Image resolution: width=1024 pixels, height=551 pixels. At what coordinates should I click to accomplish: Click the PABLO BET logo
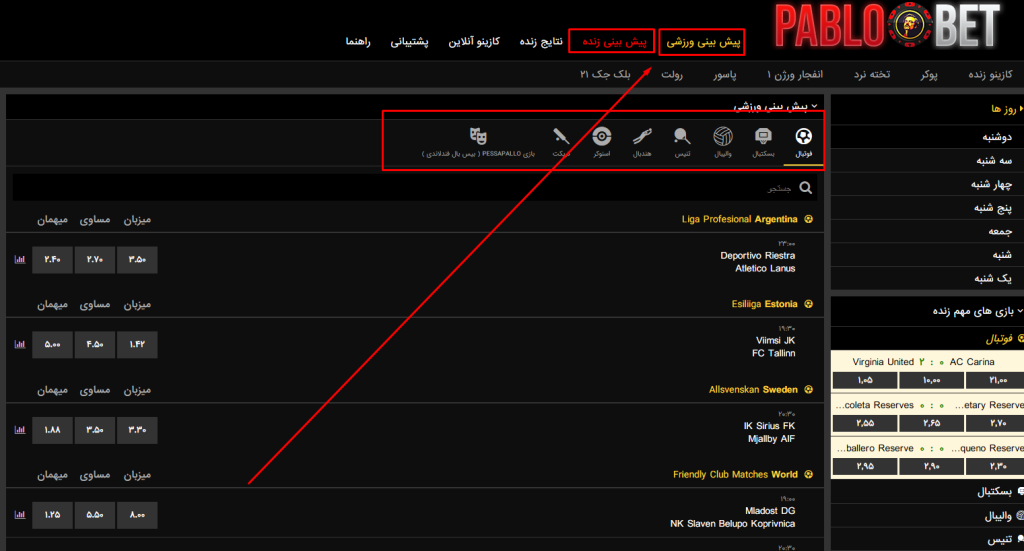point(887,26)
